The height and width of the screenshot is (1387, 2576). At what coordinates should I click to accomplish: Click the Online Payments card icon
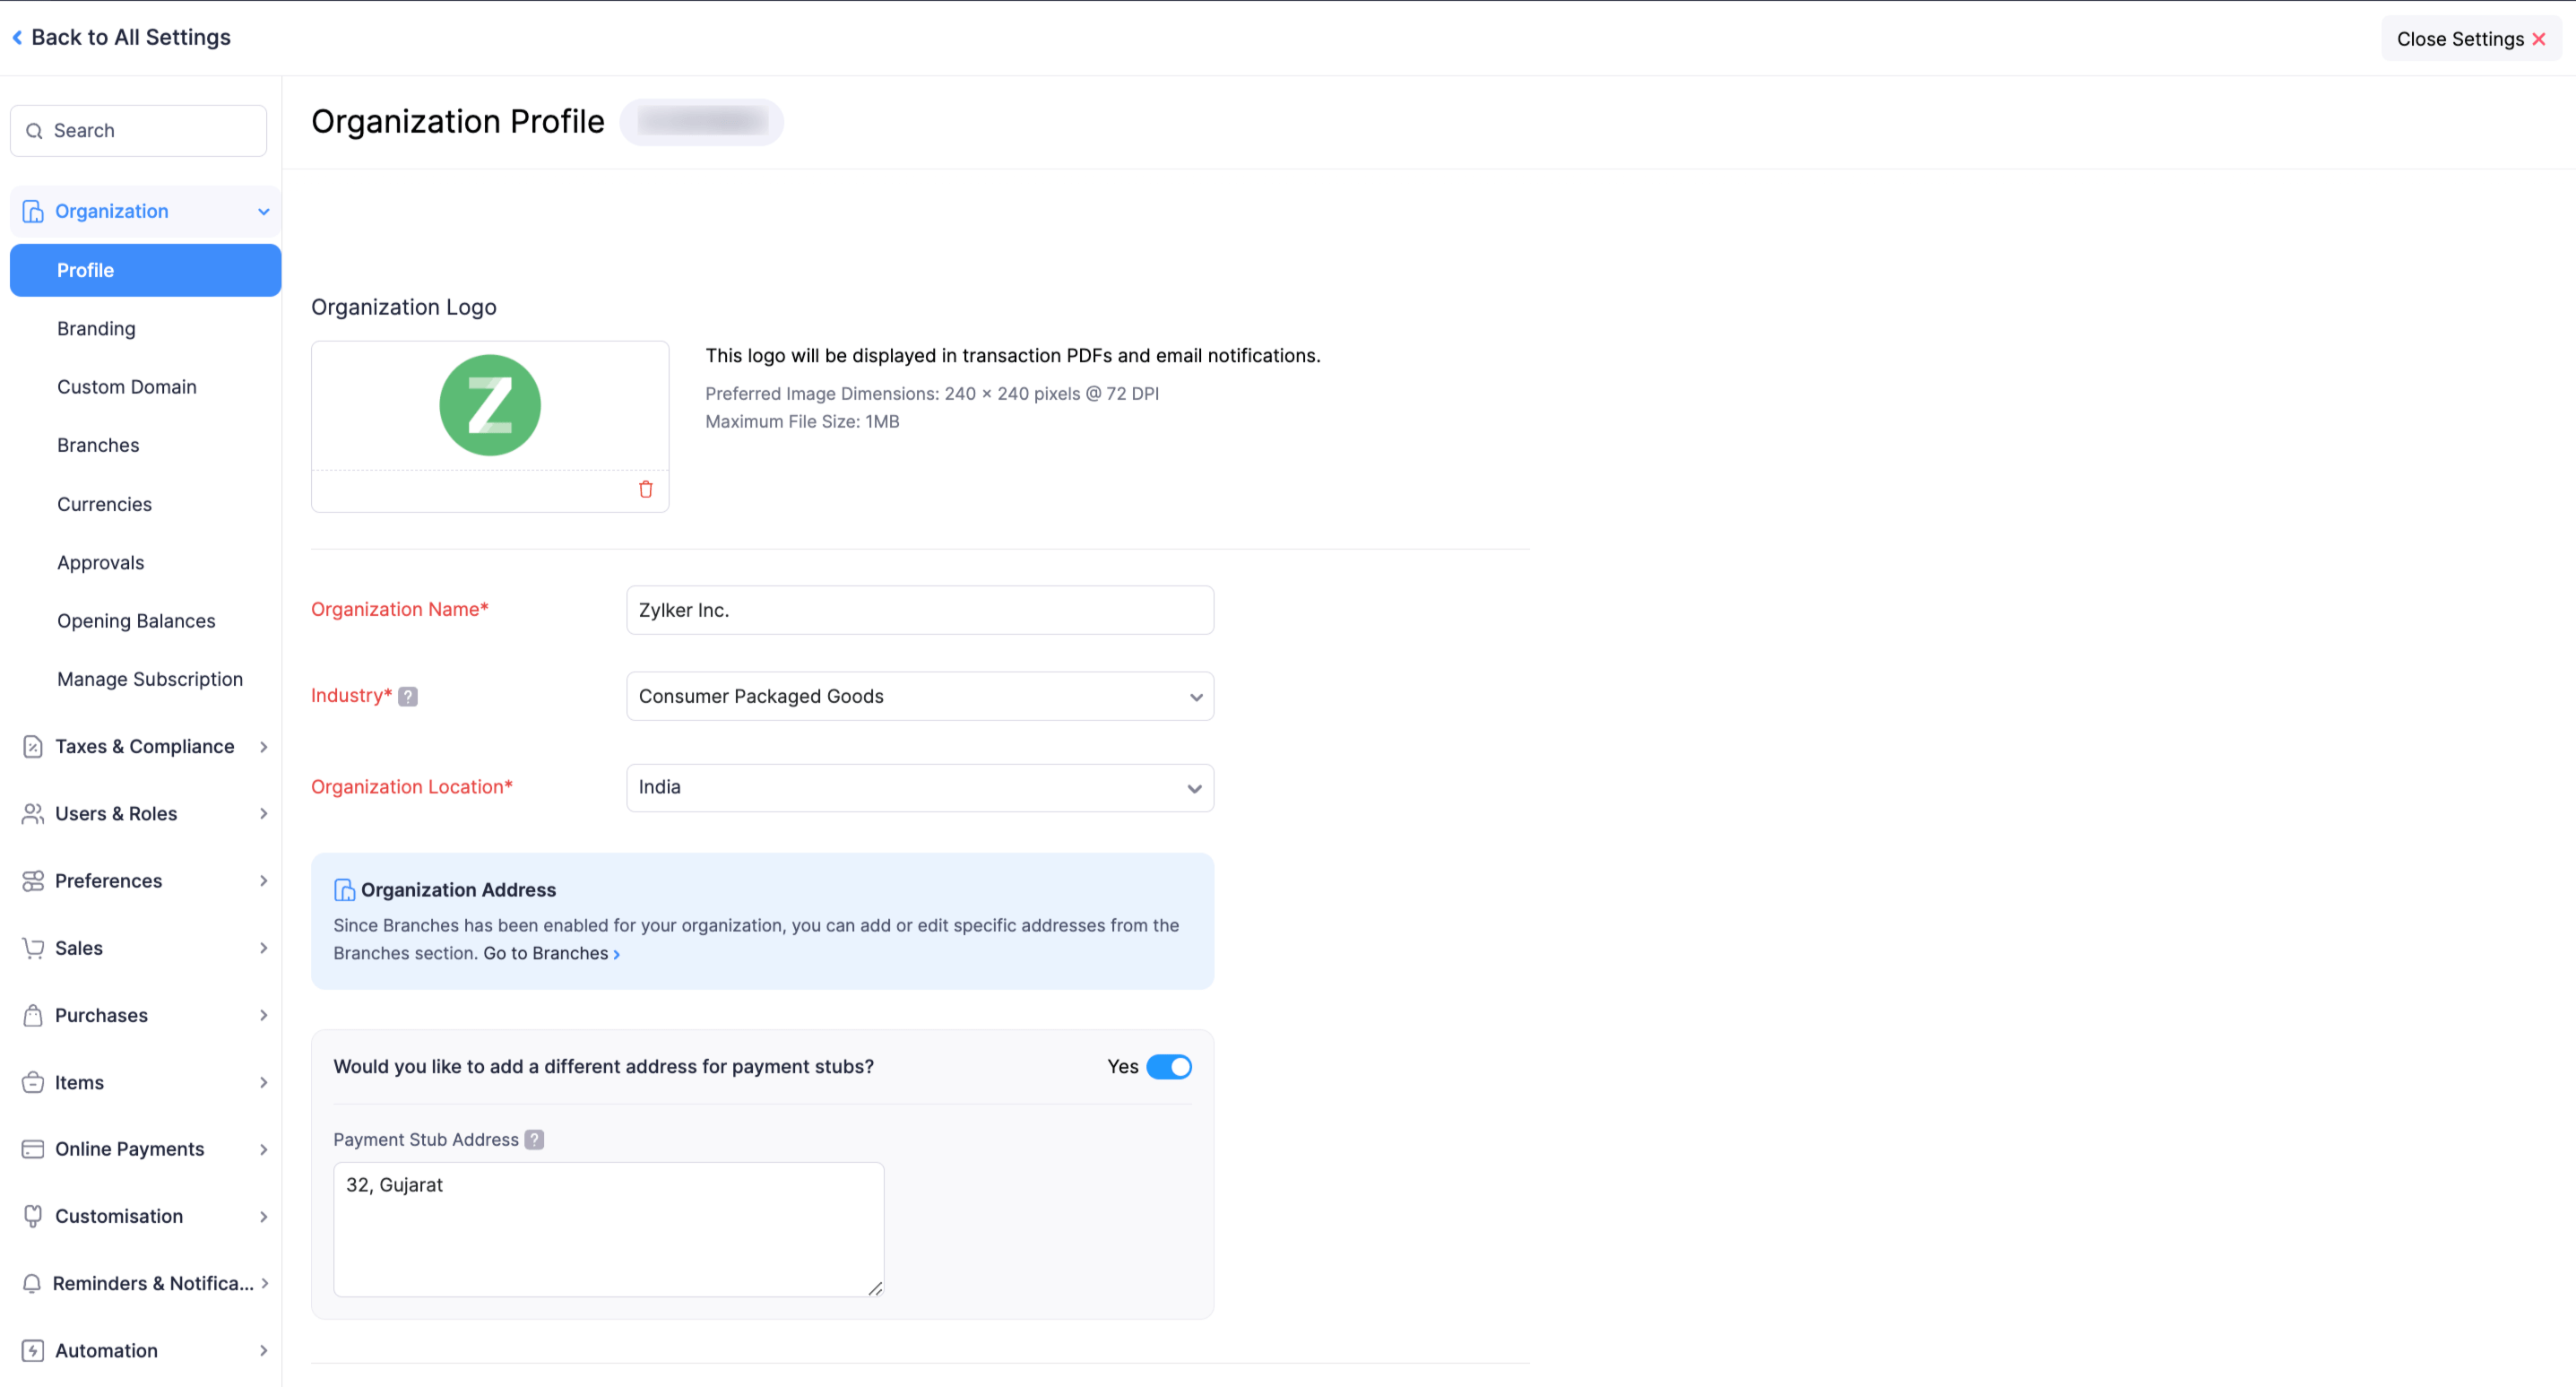pos(33,1149)
